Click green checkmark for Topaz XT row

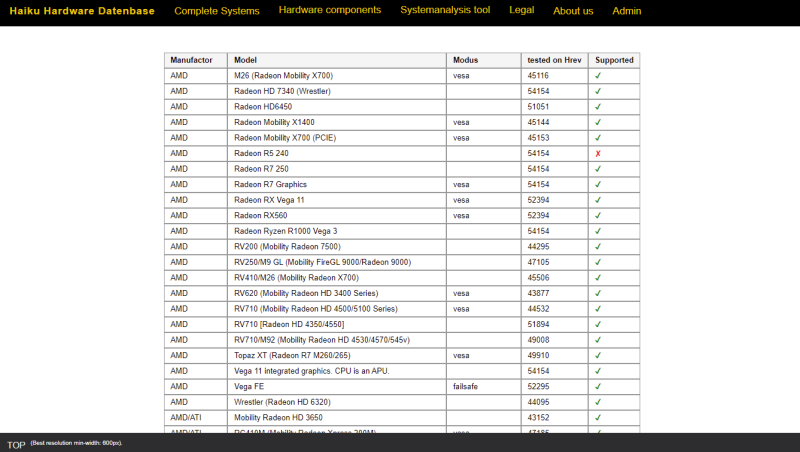(598, 356)
